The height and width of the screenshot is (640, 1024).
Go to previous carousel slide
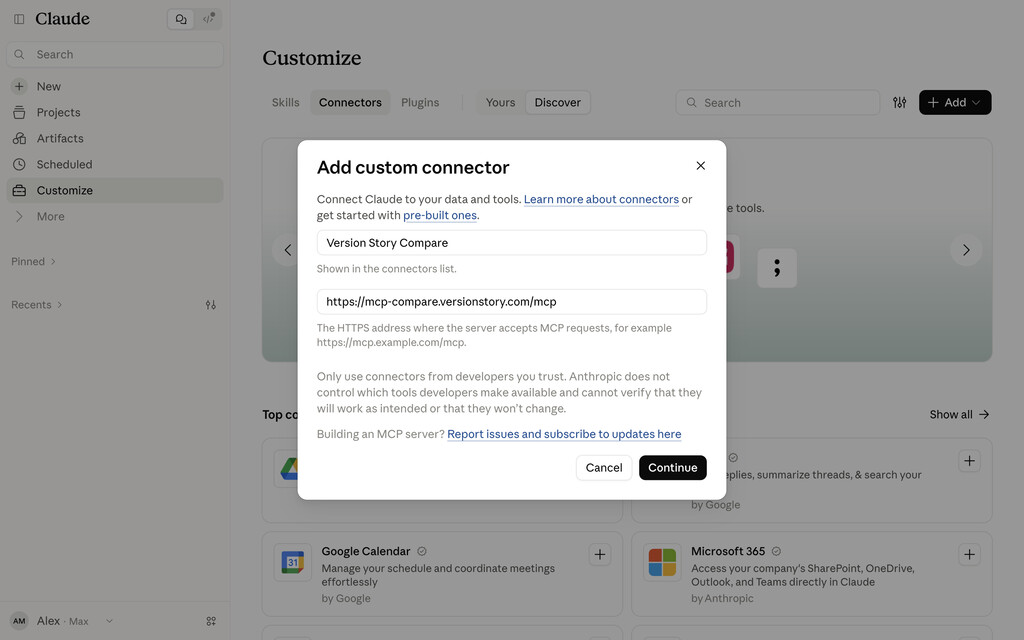(x=287, y=250)
